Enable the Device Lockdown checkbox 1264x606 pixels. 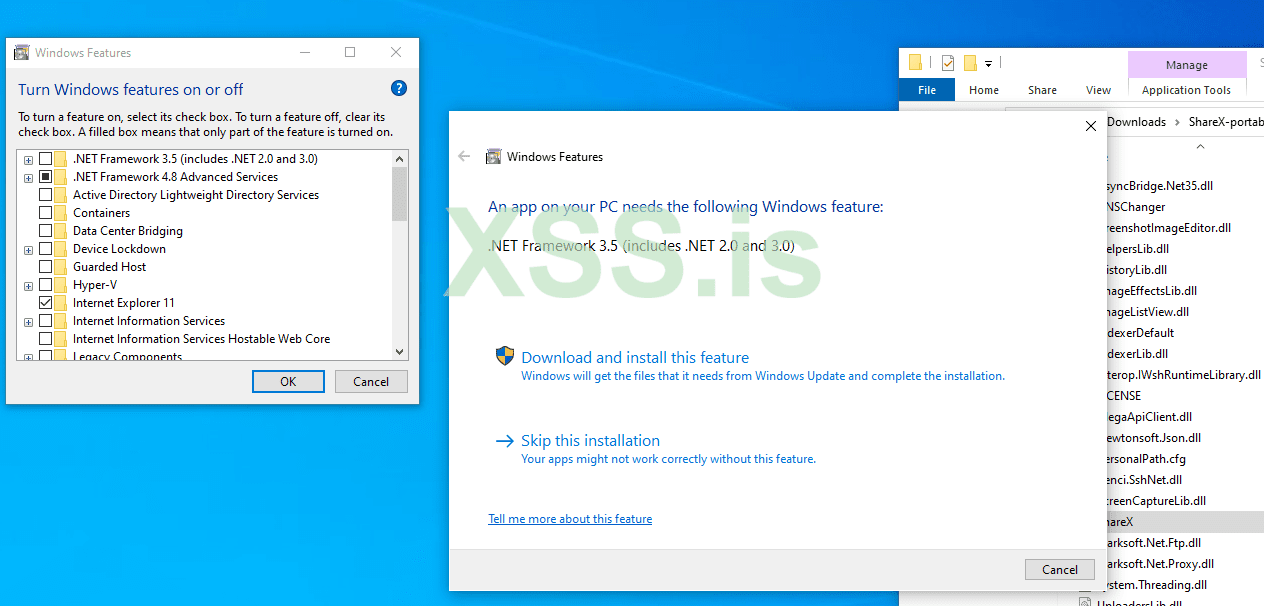click(45, 249)
